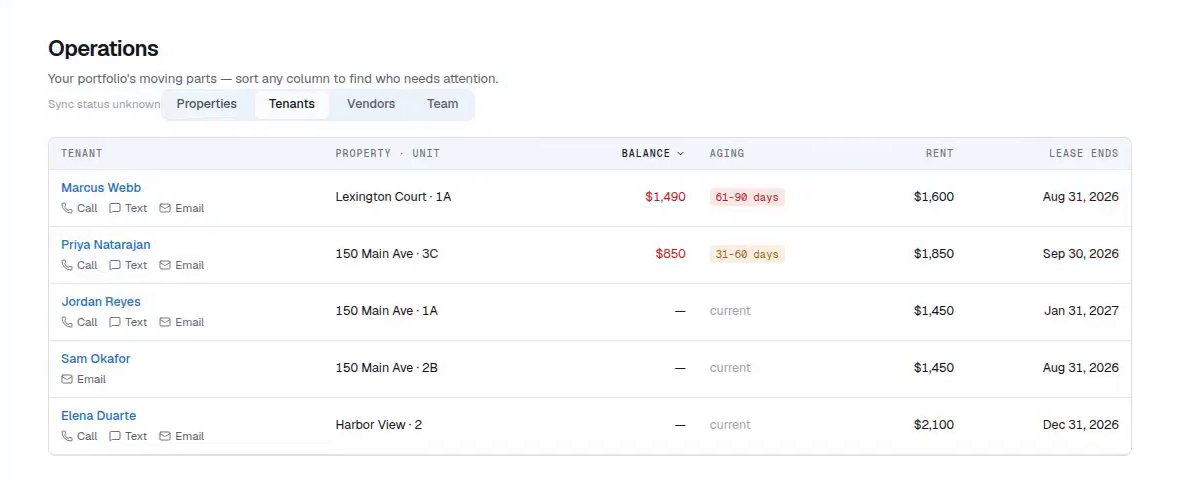Sort by Tenant column header
This screenshot has width=1180, height=480.
[81, 153]
